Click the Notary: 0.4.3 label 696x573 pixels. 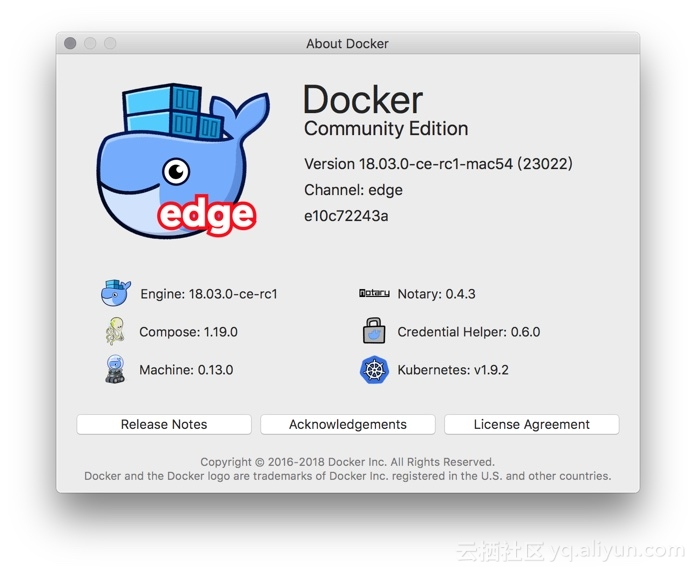click(436, 294)
